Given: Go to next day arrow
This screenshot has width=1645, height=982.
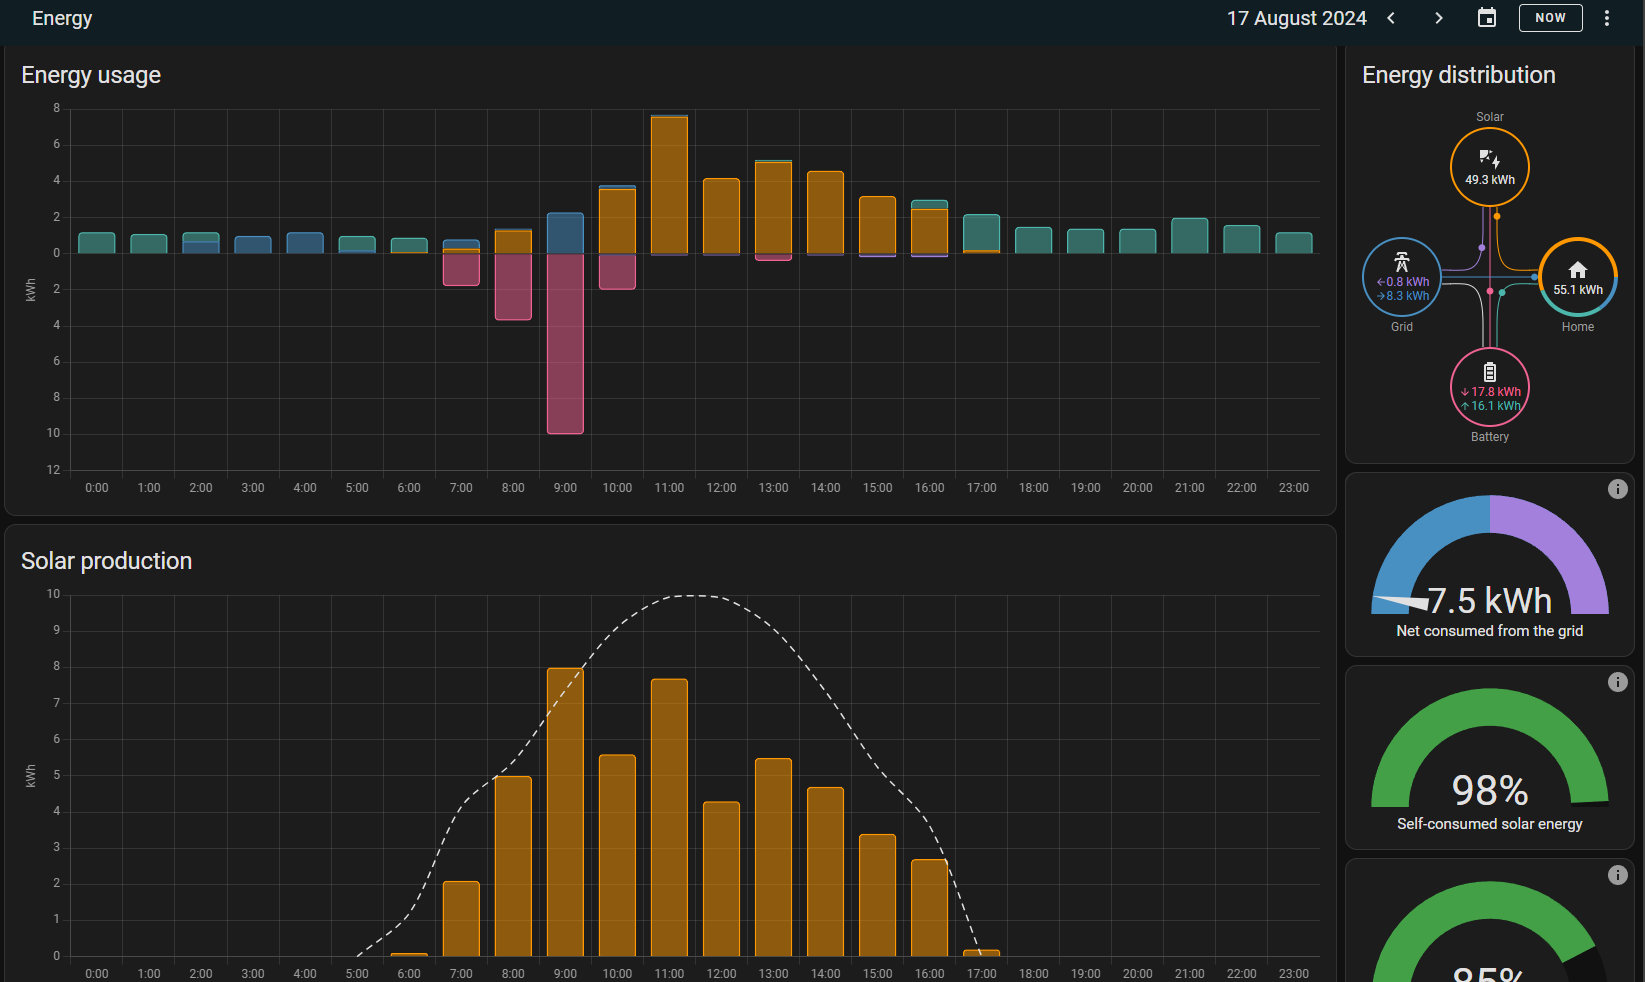Looking at the screenshot, I should 1439,18.
